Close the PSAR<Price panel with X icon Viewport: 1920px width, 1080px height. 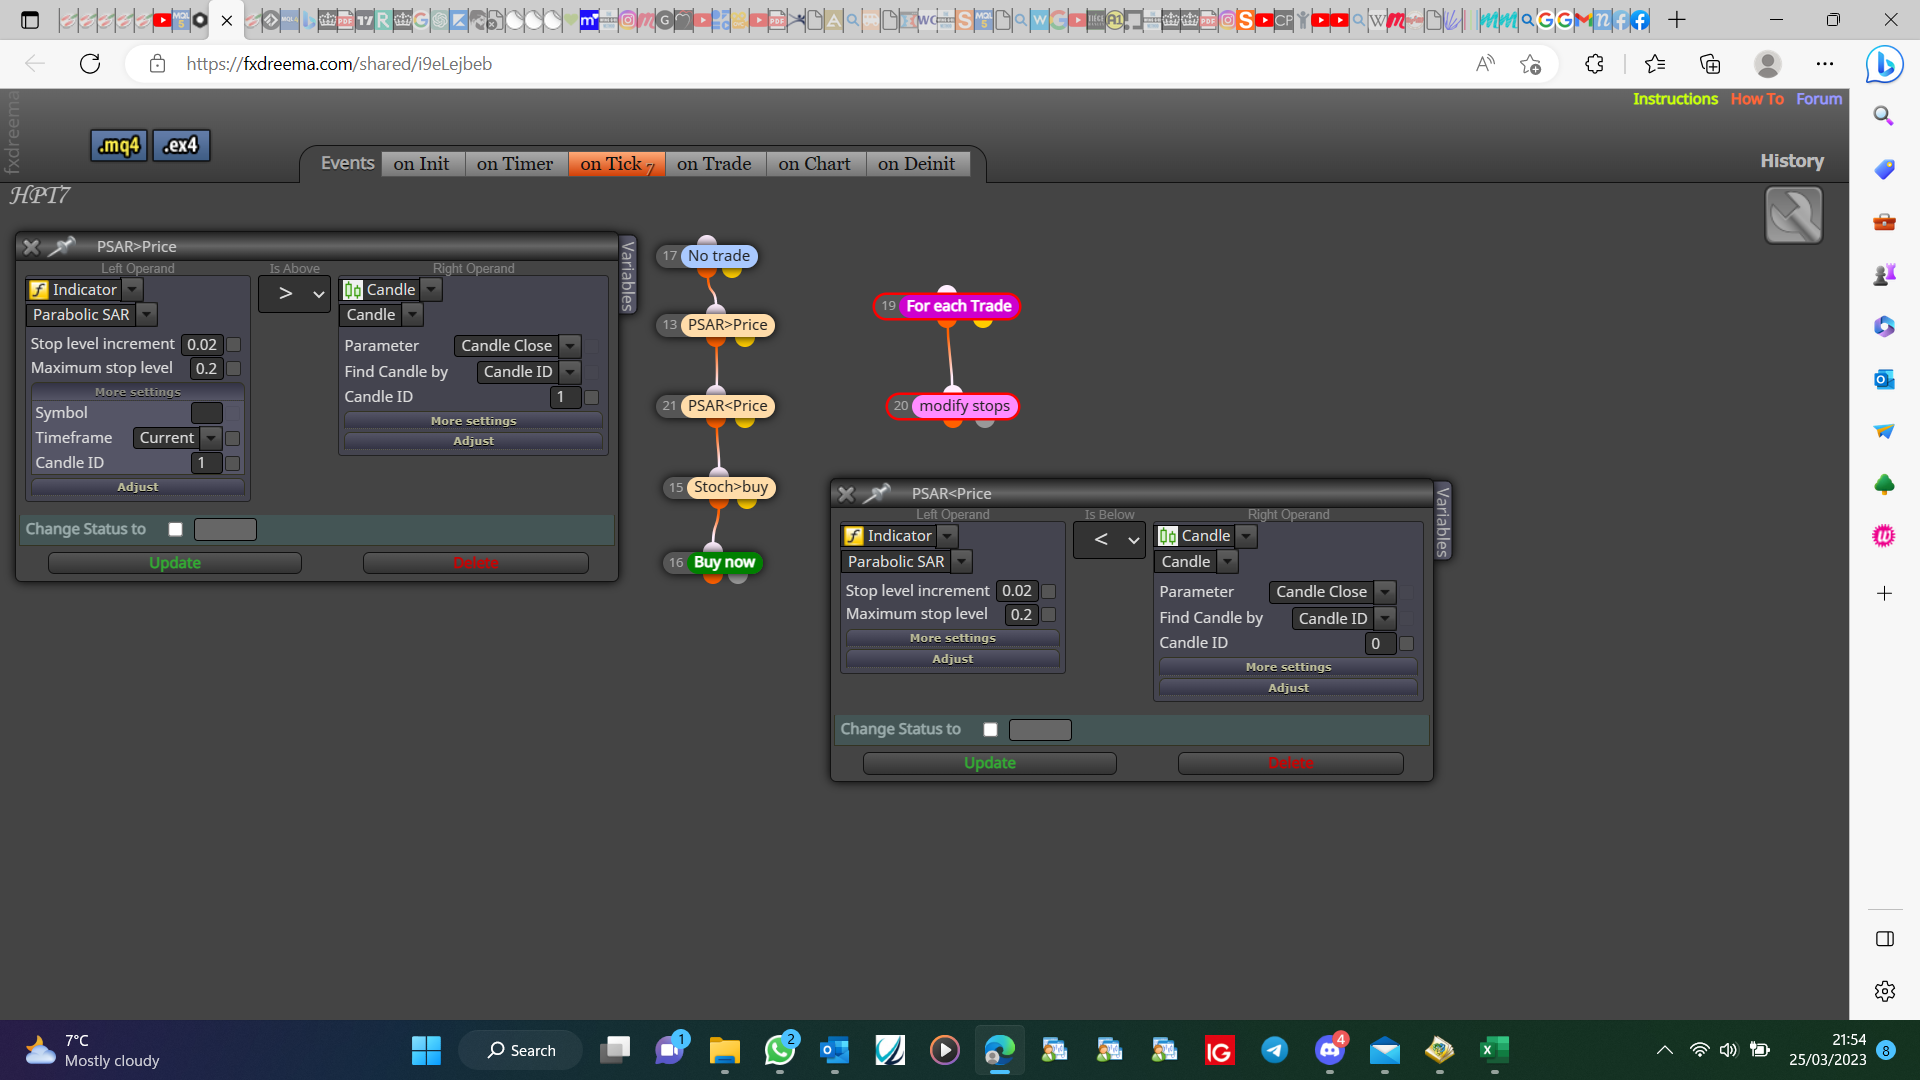(846, 494)
